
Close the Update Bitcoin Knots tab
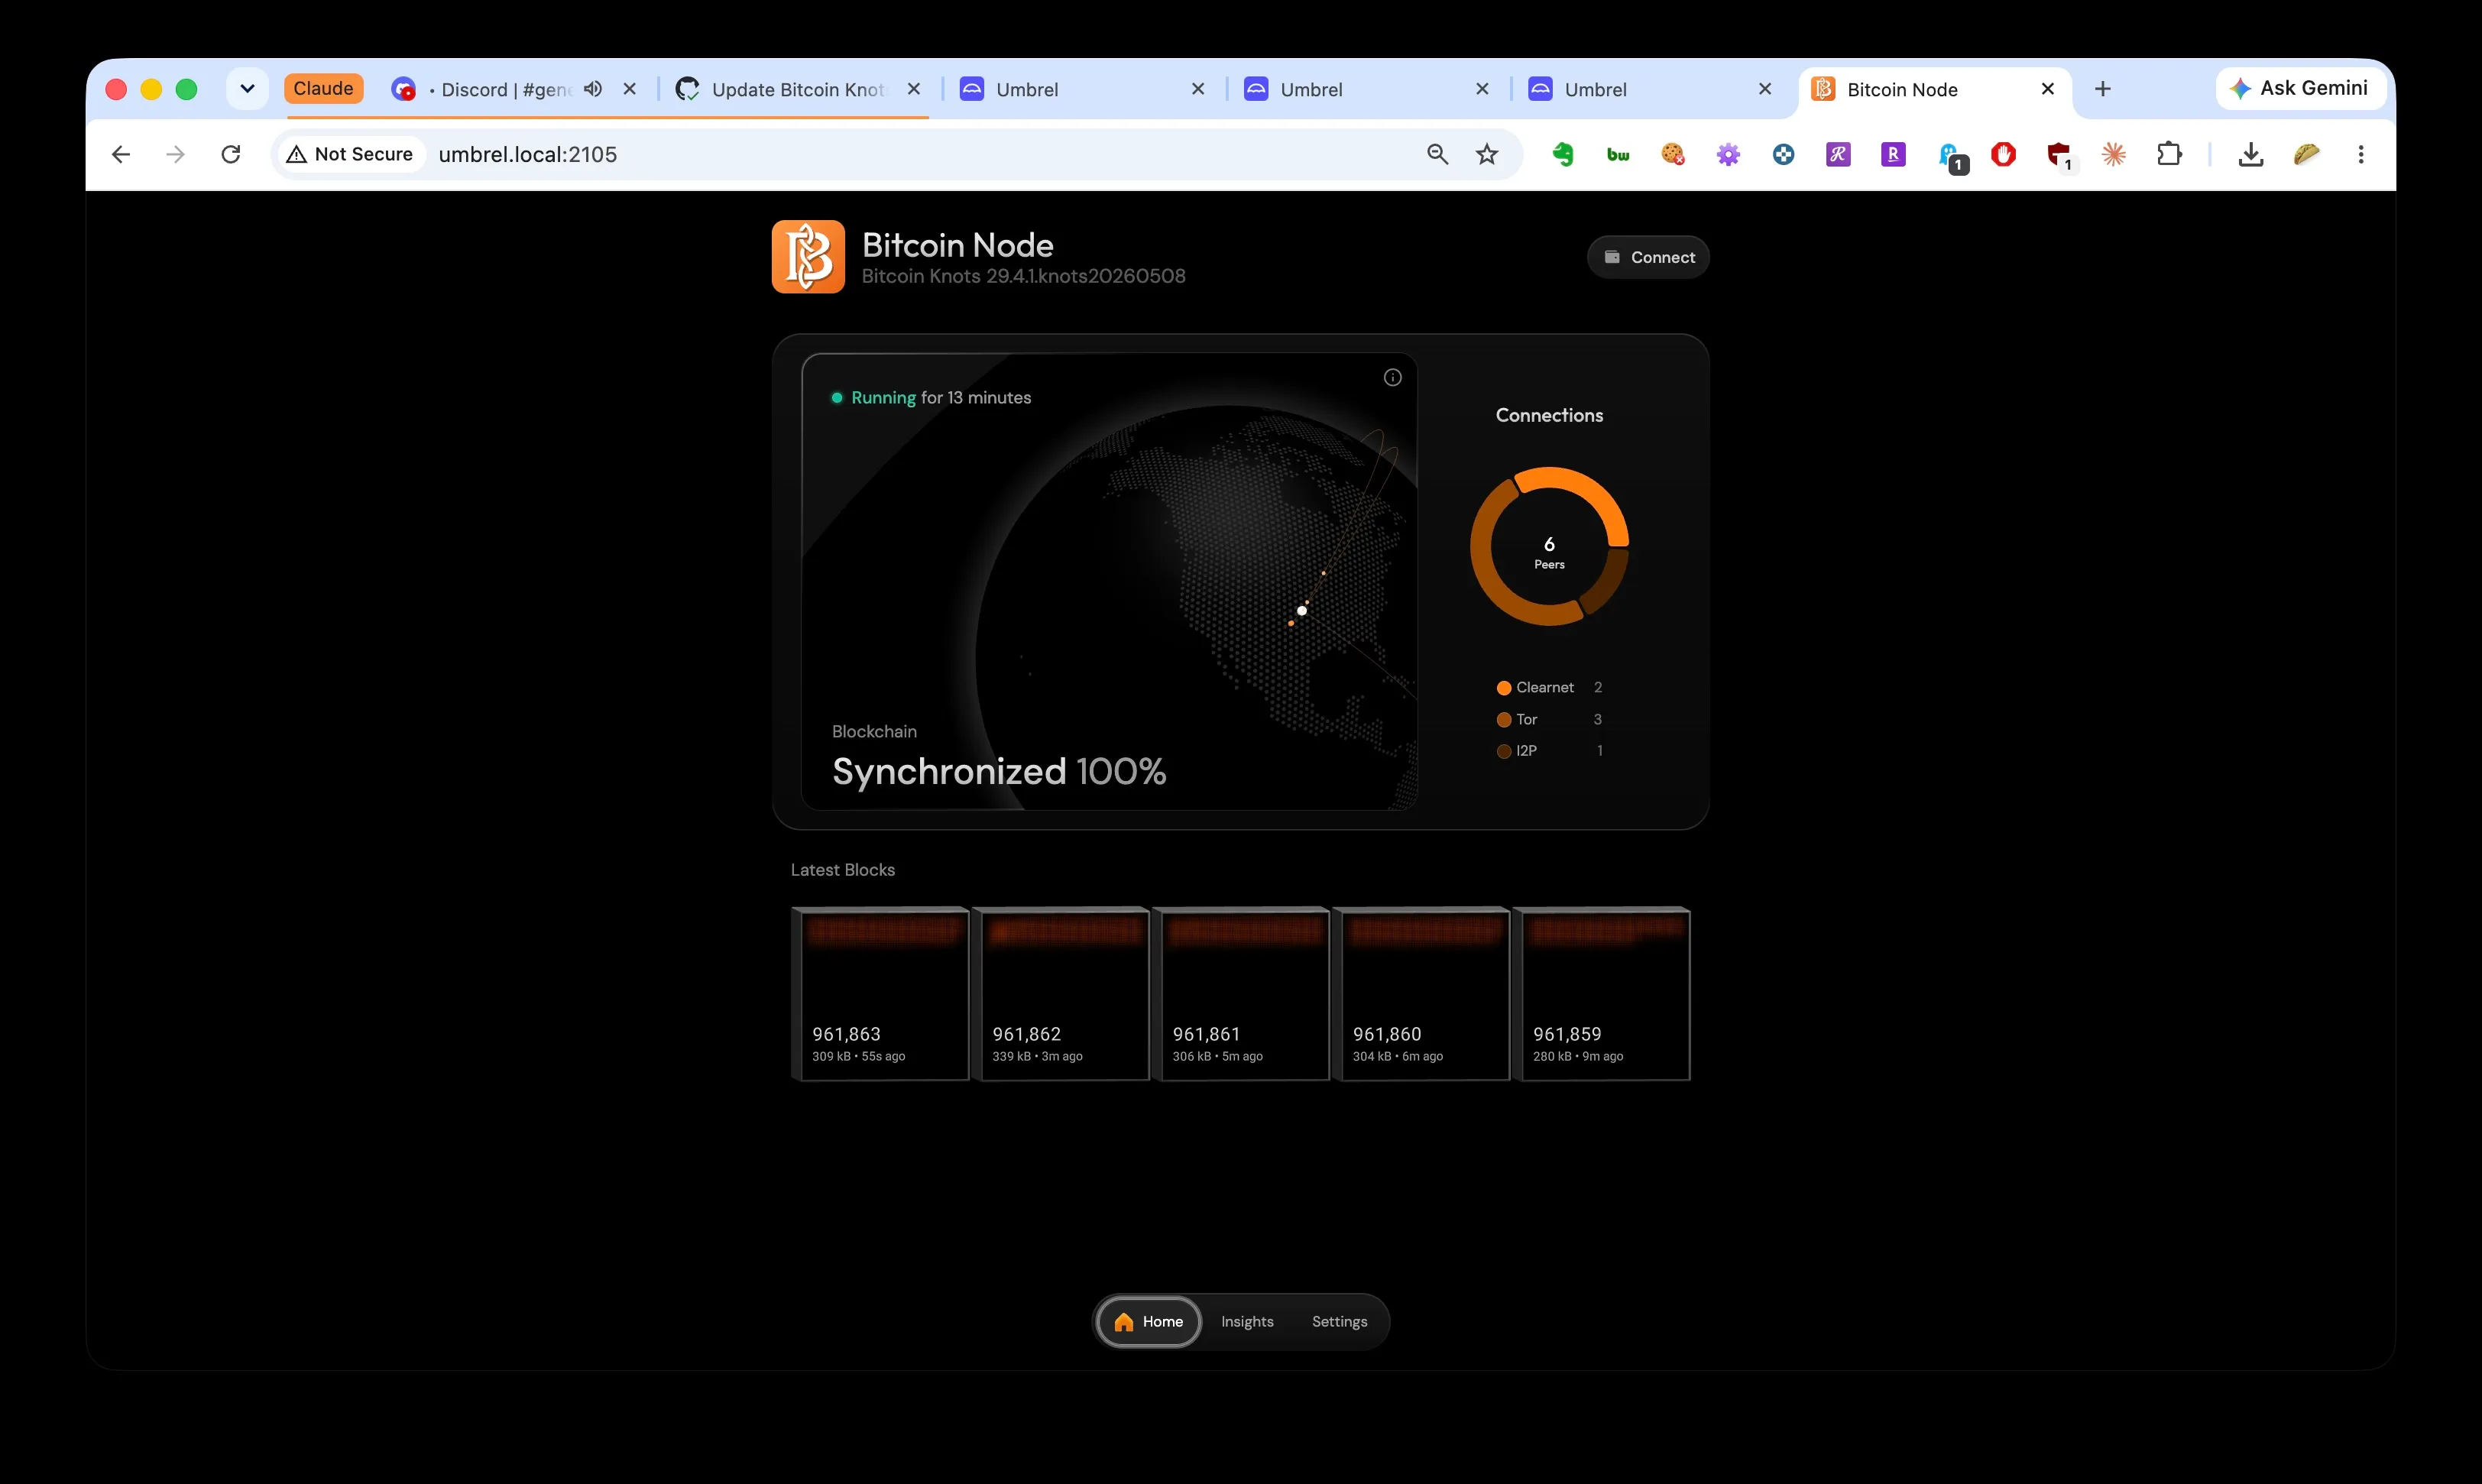pos(914,89)
